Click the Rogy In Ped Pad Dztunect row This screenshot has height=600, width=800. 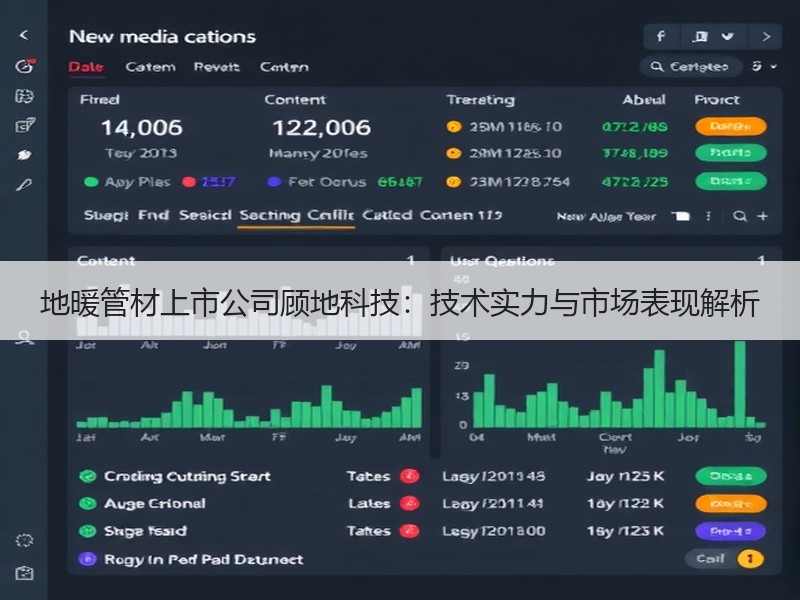204,560
